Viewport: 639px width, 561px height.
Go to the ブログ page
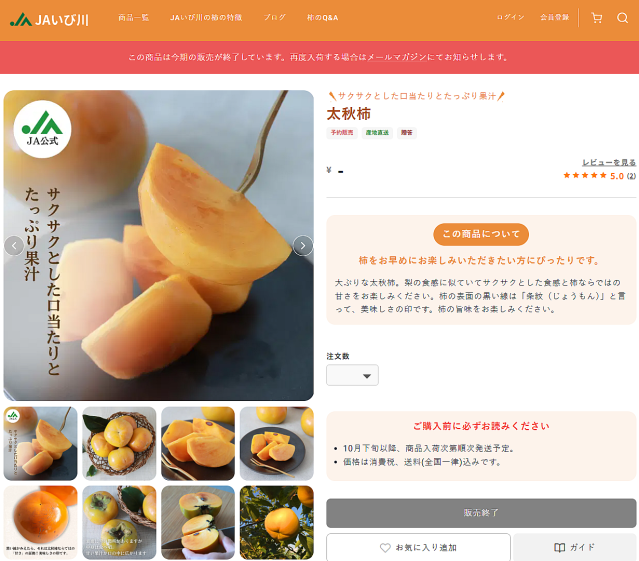[x=275, y=18]
